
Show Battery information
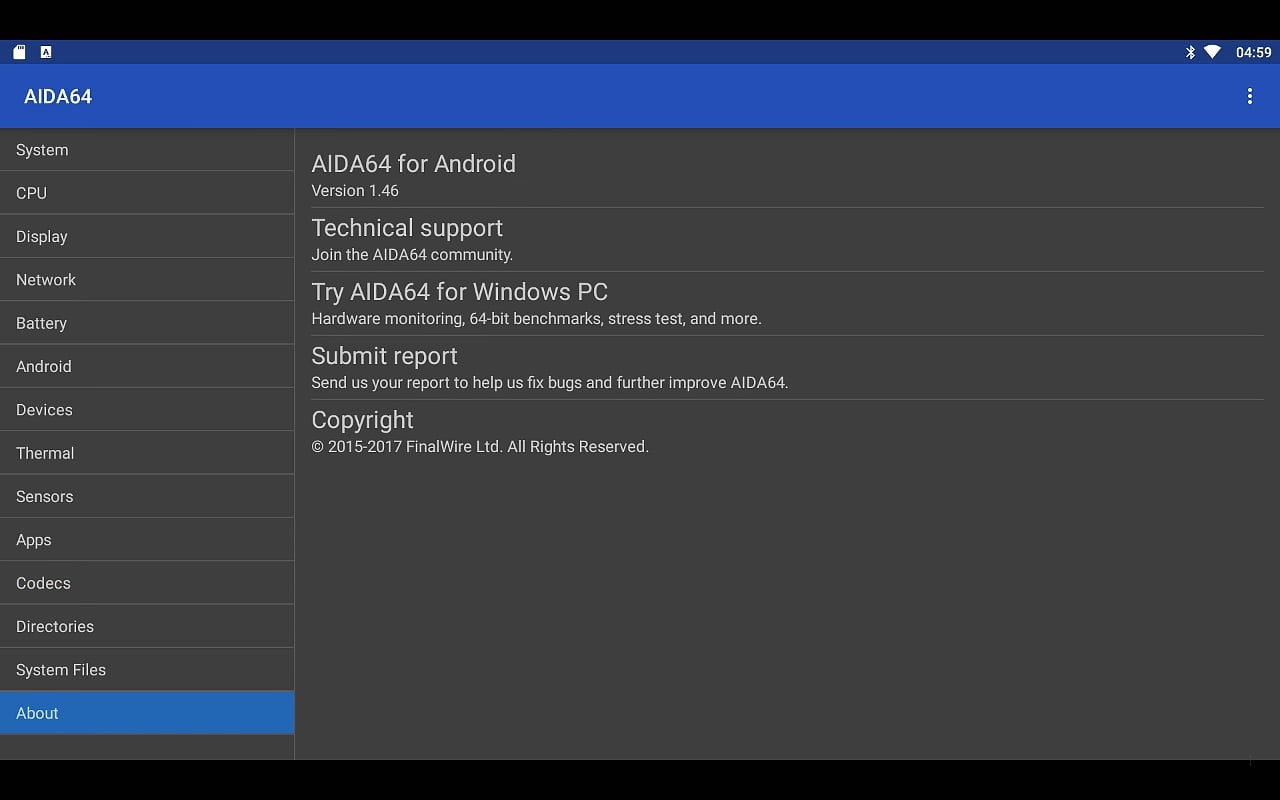coord(147,323)
